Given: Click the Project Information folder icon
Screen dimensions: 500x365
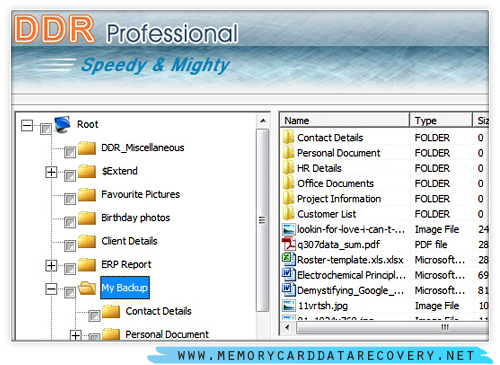Looking at the screenshot, I should point(288,199).
